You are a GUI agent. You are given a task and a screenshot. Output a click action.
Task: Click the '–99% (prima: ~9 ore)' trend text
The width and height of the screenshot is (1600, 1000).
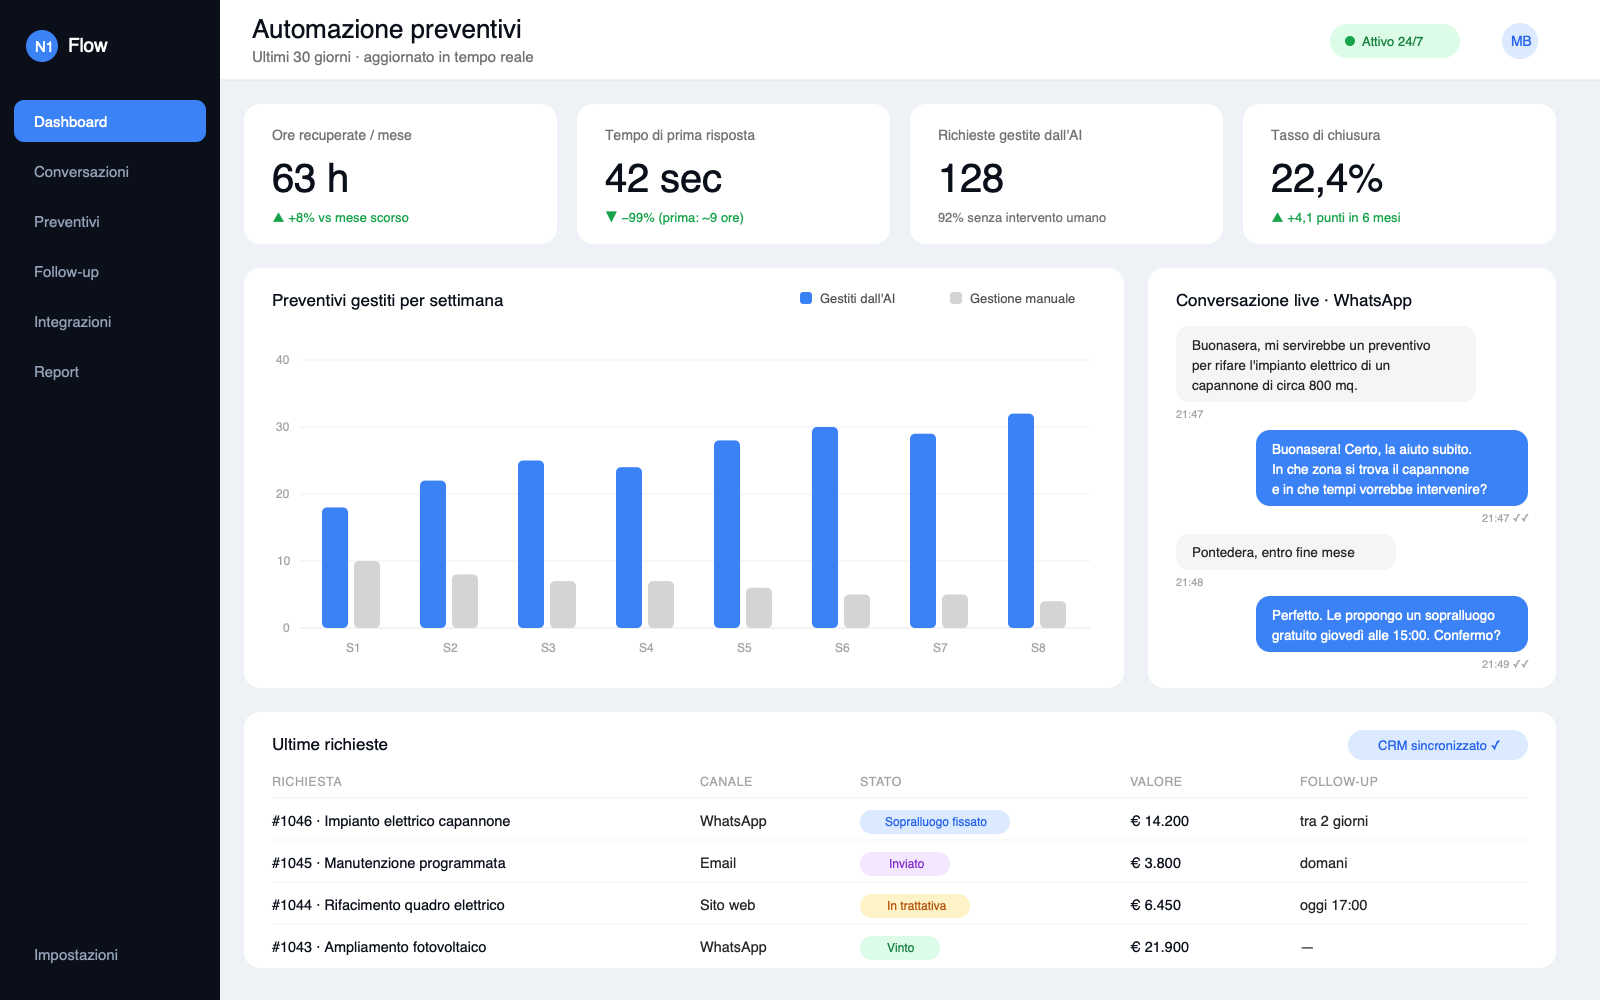[674, 218]
